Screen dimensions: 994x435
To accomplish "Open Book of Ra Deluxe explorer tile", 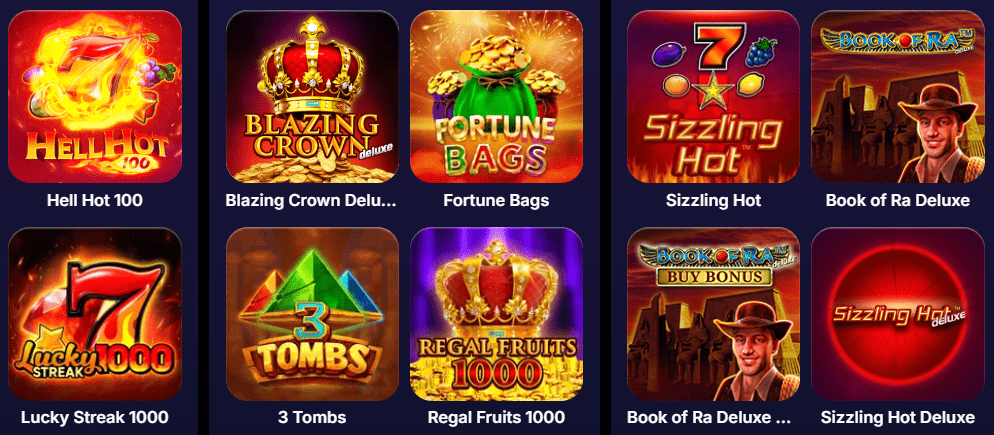I will tap(898, 96).
